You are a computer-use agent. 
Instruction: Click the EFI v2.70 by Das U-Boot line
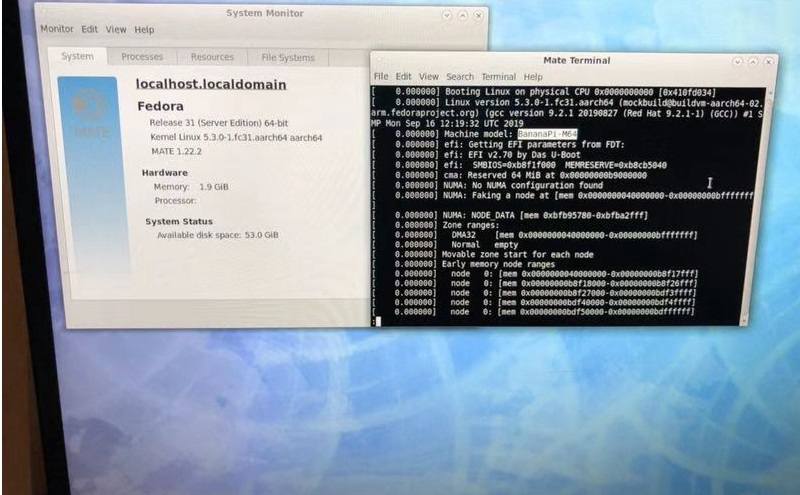point(476,155)
